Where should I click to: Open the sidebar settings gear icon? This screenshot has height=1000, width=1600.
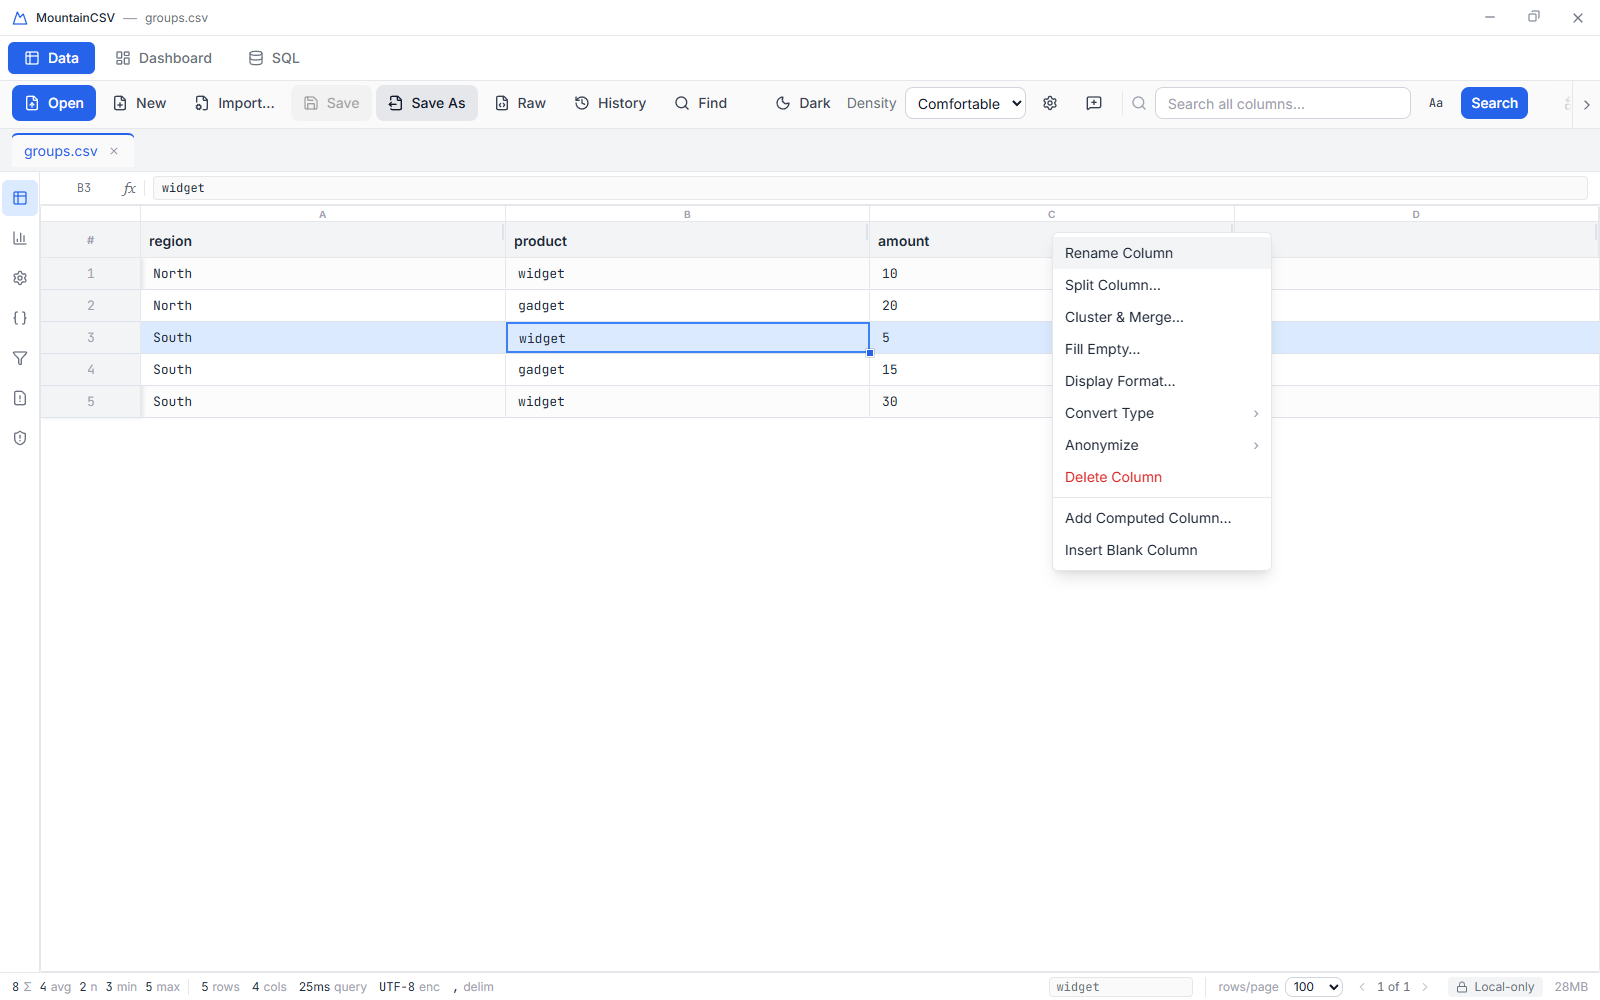pos(20,278)
